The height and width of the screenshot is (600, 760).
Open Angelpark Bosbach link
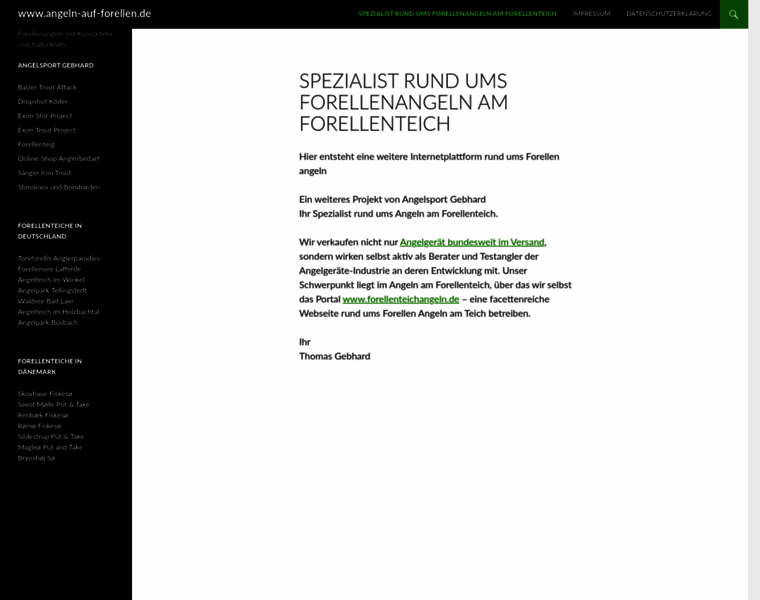(48, 322)
